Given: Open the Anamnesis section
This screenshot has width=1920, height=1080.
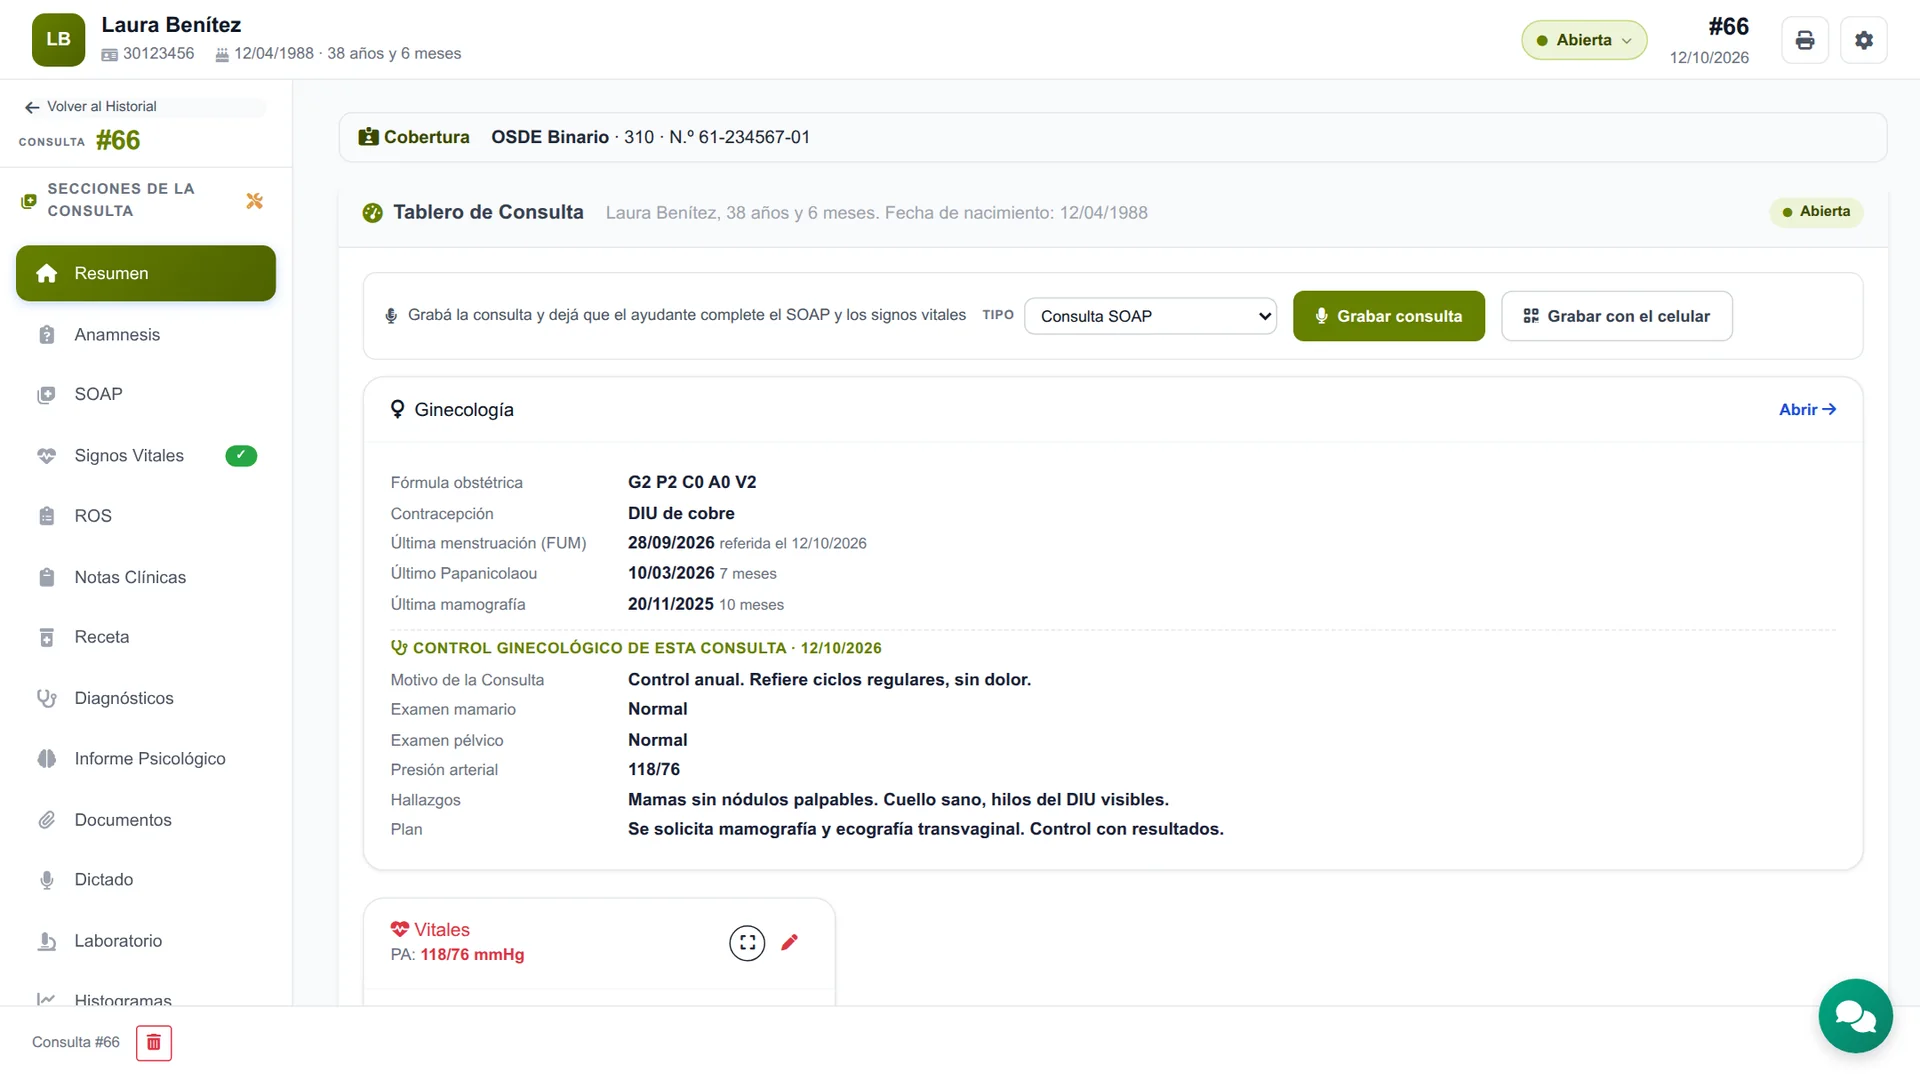Looking at the screenshot, I should point(146,334).
